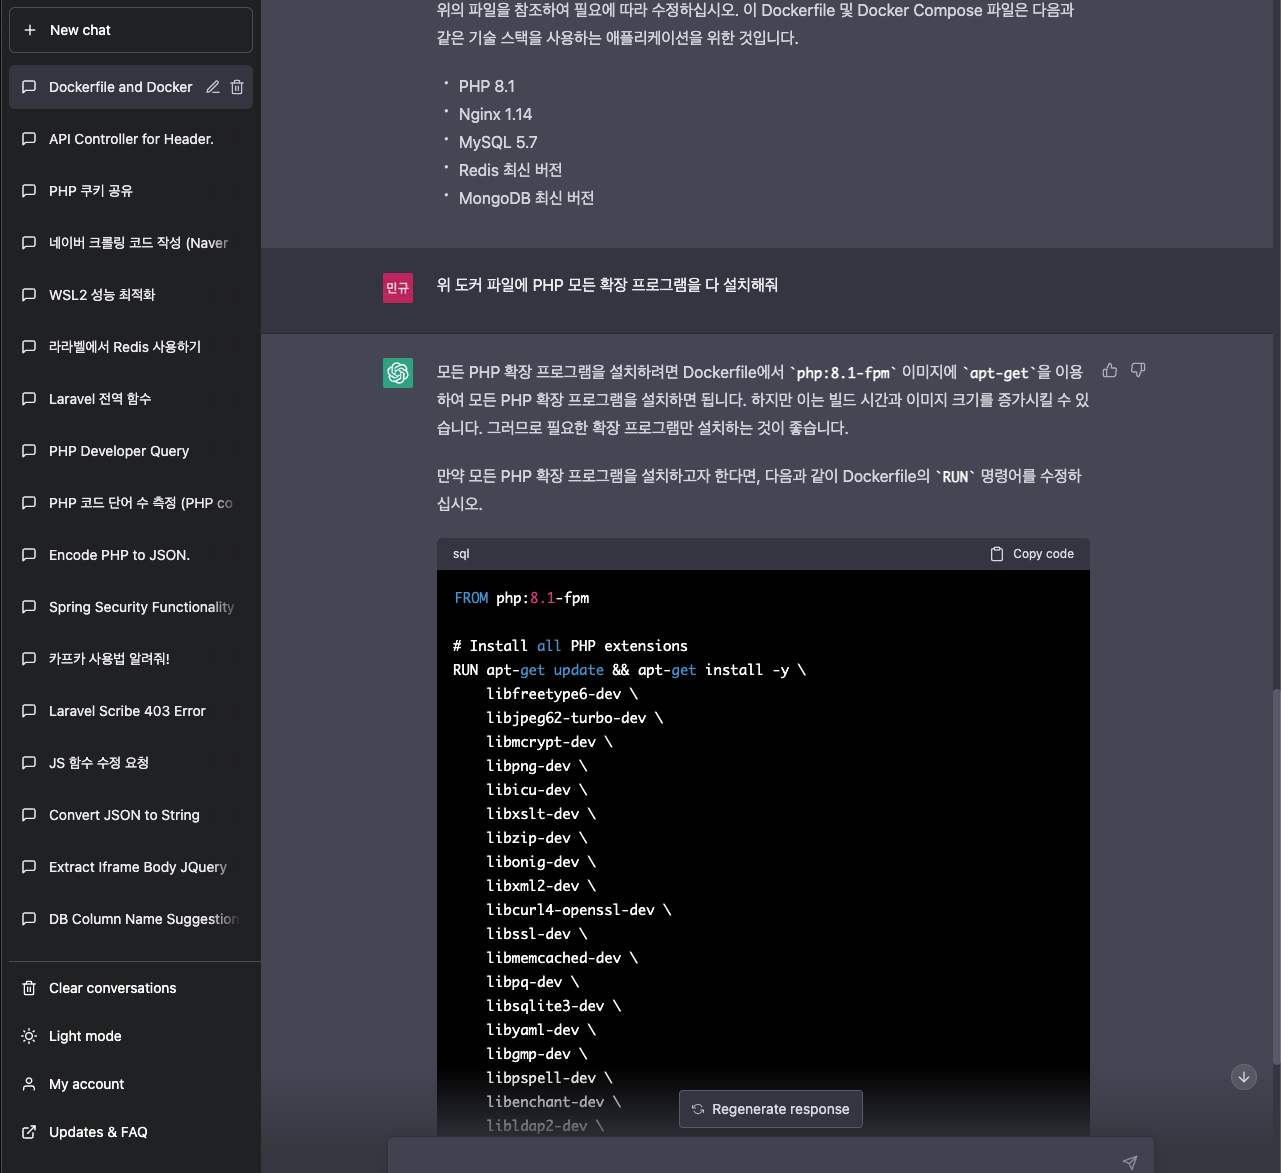The image size is (1281, 1173).
Task: Click the '# Install all PHP extensions' comment
Action: 570,646
